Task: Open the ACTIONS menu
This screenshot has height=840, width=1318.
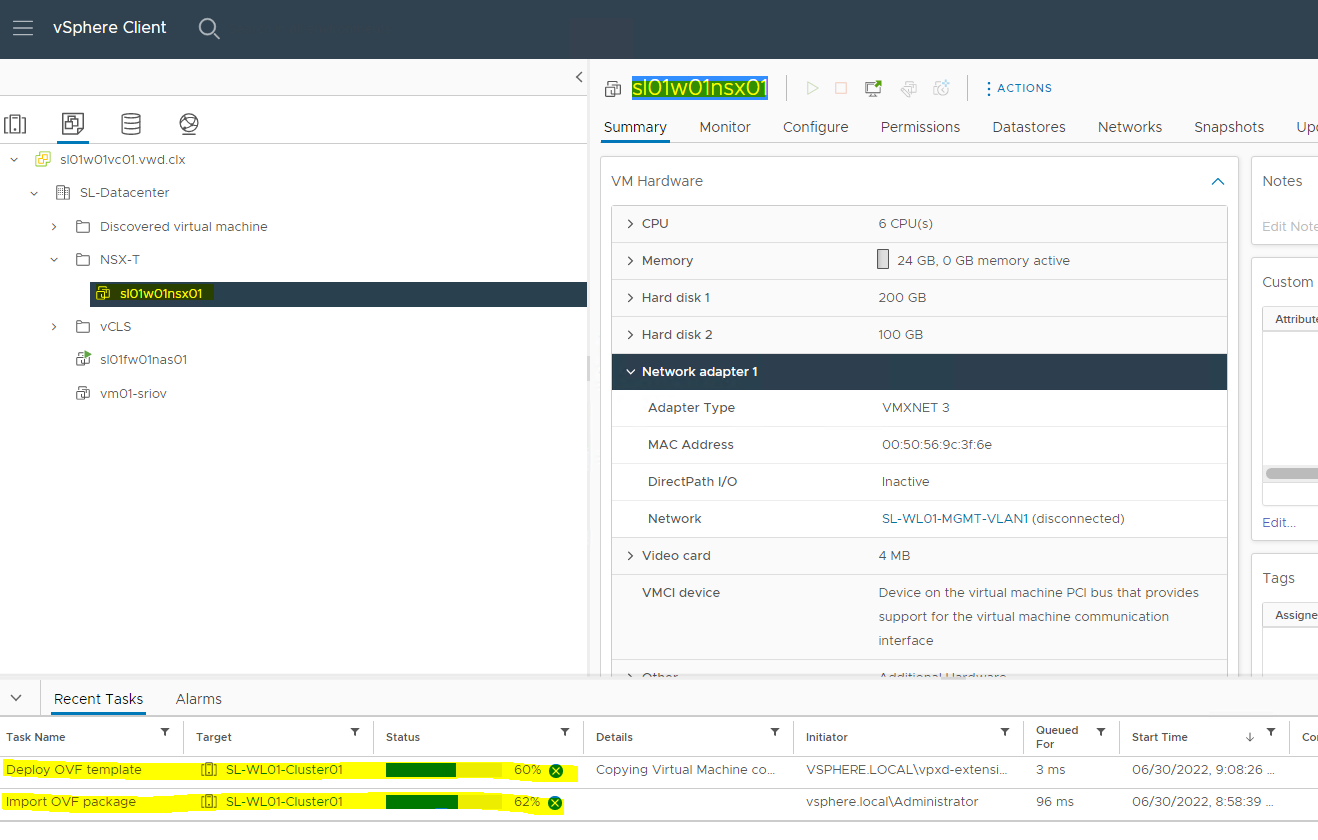Action: click(1018, 88)
